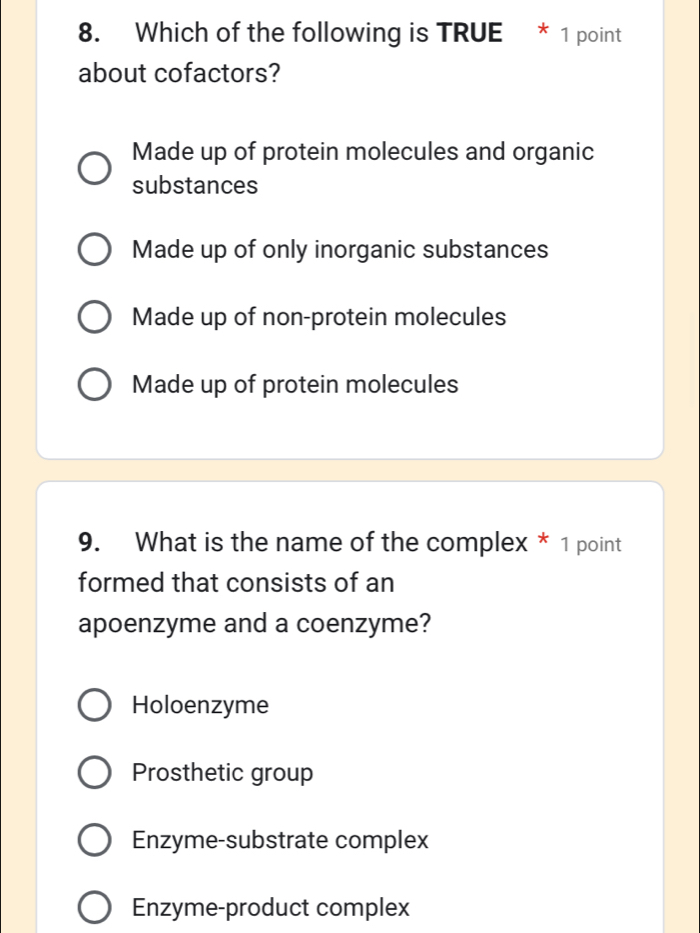Select "Prosthetic group" for question 9
The height and width of the screenshot is (933, 700).
[94, 772]
